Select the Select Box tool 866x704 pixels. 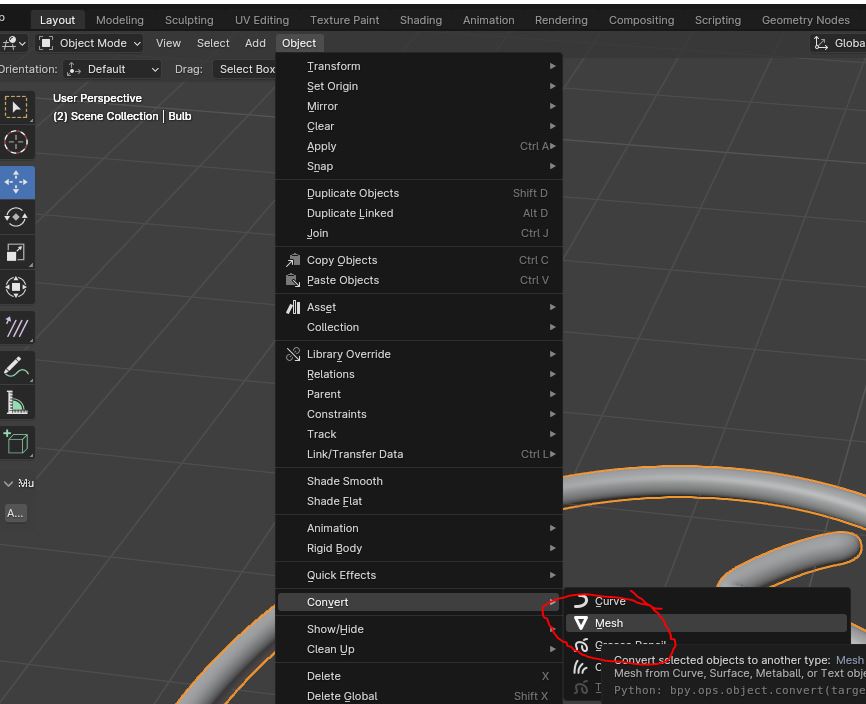16,107
